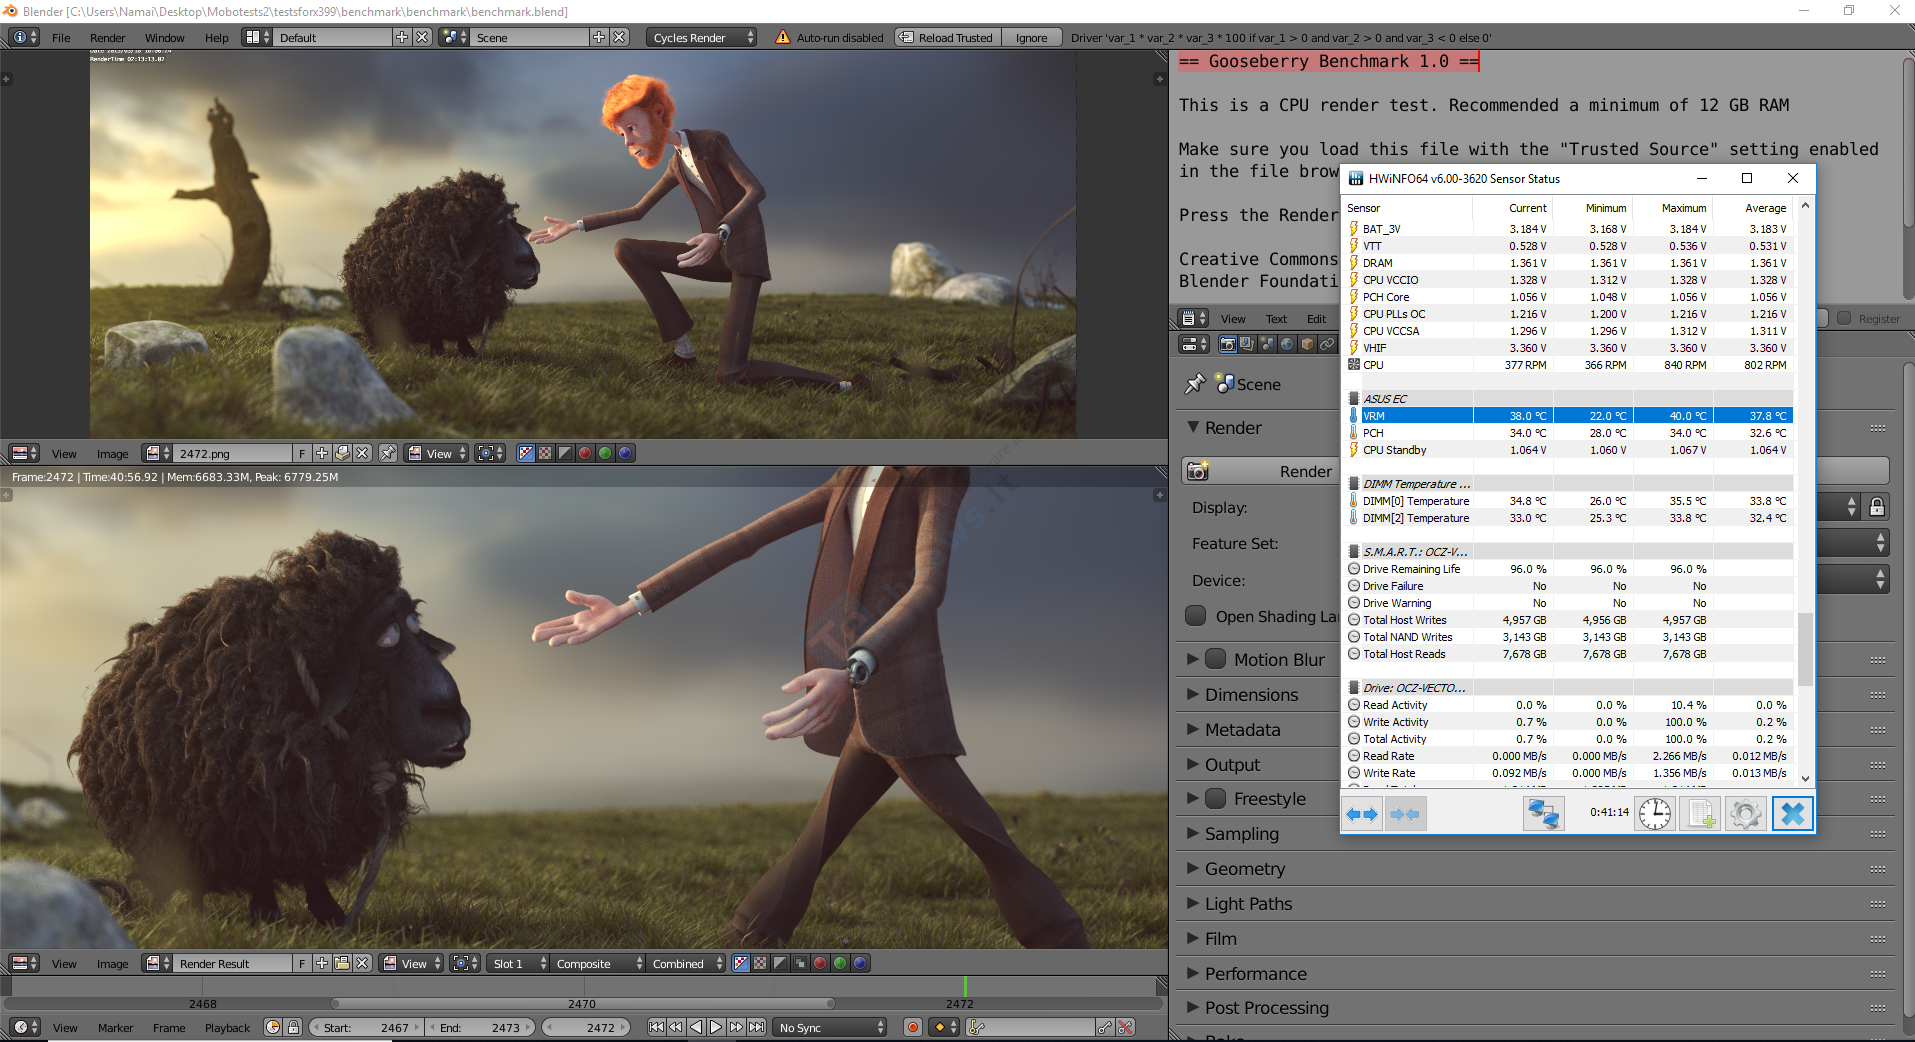Pin the 2472.png image in upper editor
This screenshot has width=1915, height=1042.
pyautogui.click(x=388, y=453)
